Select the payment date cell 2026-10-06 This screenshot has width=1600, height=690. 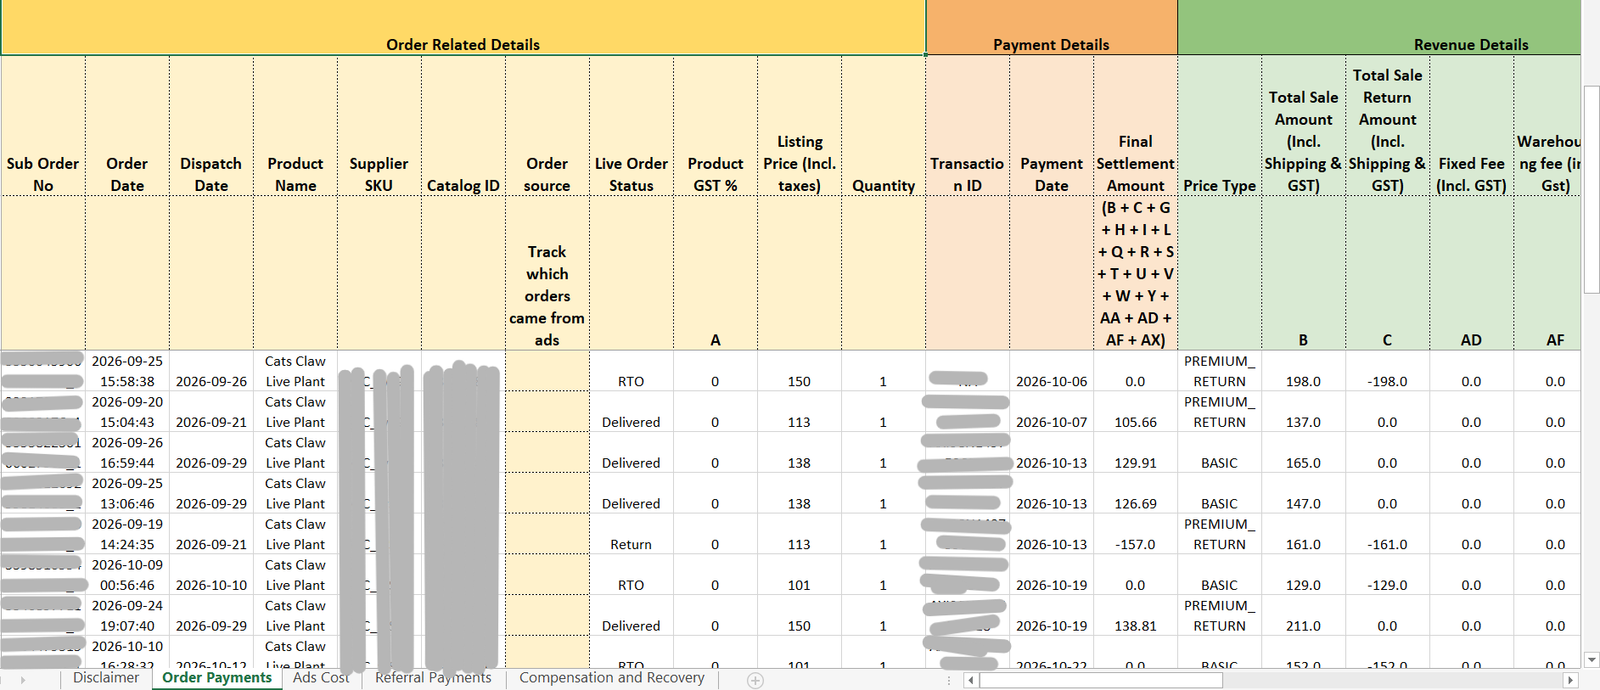(1051, 371)
